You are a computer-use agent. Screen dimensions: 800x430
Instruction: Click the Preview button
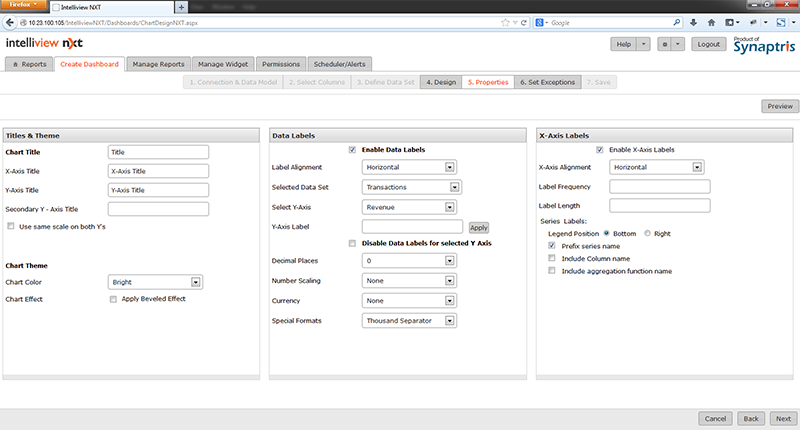pyautogui.click(x=779, y=106)
